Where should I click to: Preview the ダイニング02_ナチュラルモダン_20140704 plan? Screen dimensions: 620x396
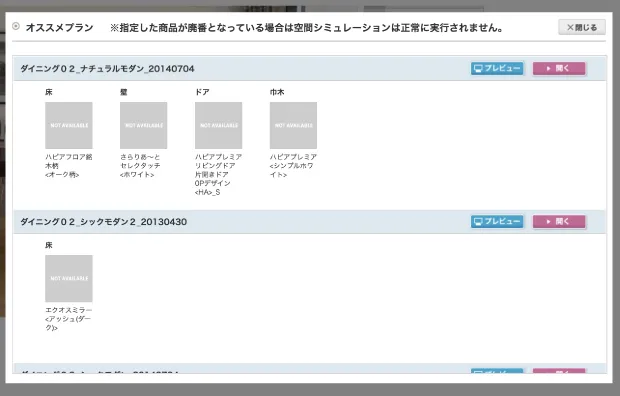click(497, 68)
